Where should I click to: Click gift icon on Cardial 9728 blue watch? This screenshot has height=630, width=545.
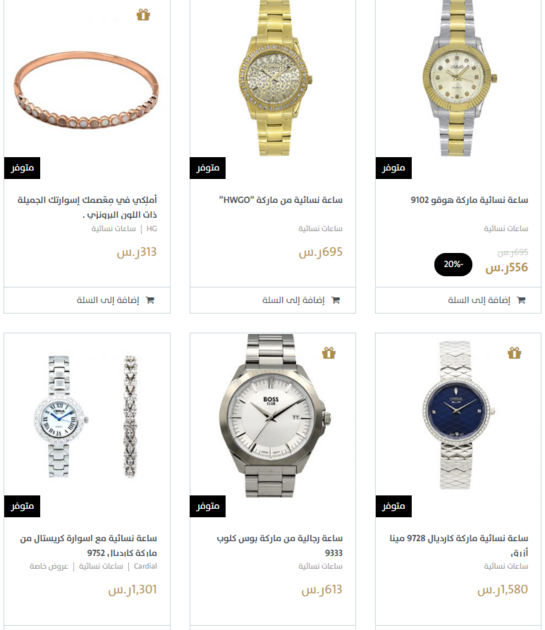pyautogui.click(x=514, y=353)
